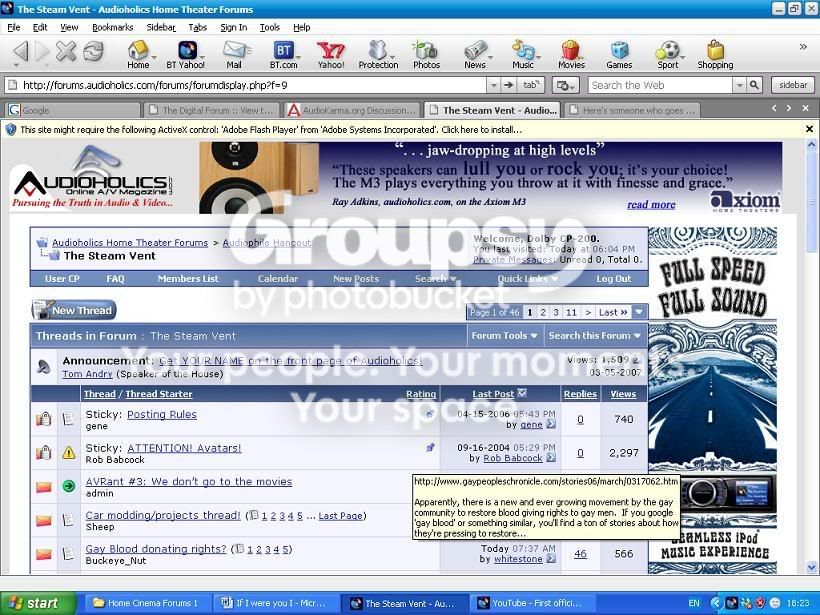Viewport: 820px width, 615px height.
Task: Click the browser Forward arrow
Action: coord(42,51)
